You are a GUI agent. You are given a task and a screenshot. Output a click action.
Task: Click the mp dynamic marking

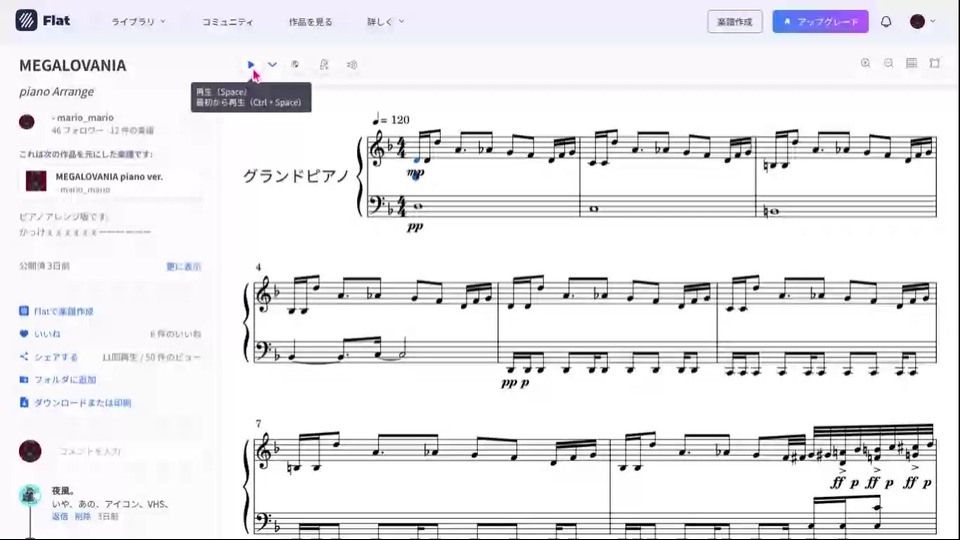pyautogui.click(x=416, y=173)
